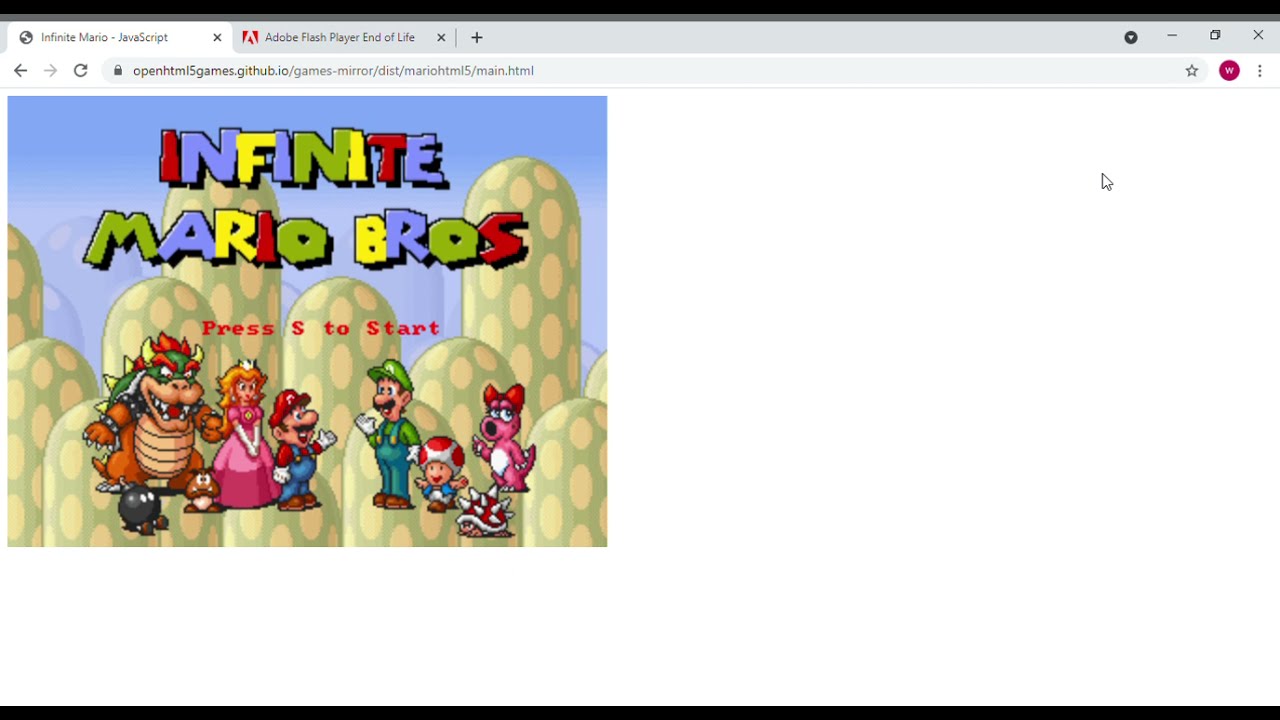Go back using the browser back arrow
The width and height of the screenshot is (1280, 720).
tap(20, 71)
